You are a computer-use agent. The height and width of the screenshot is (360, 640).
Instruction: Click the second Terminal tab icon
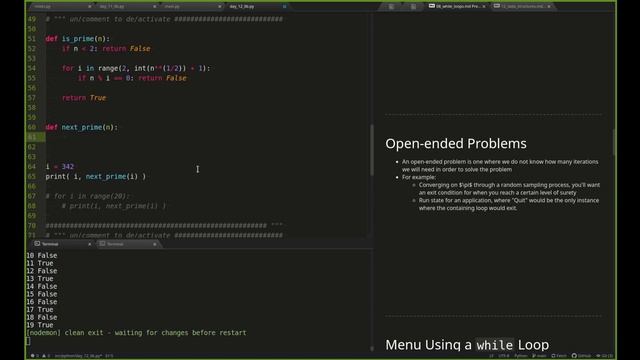102,244
